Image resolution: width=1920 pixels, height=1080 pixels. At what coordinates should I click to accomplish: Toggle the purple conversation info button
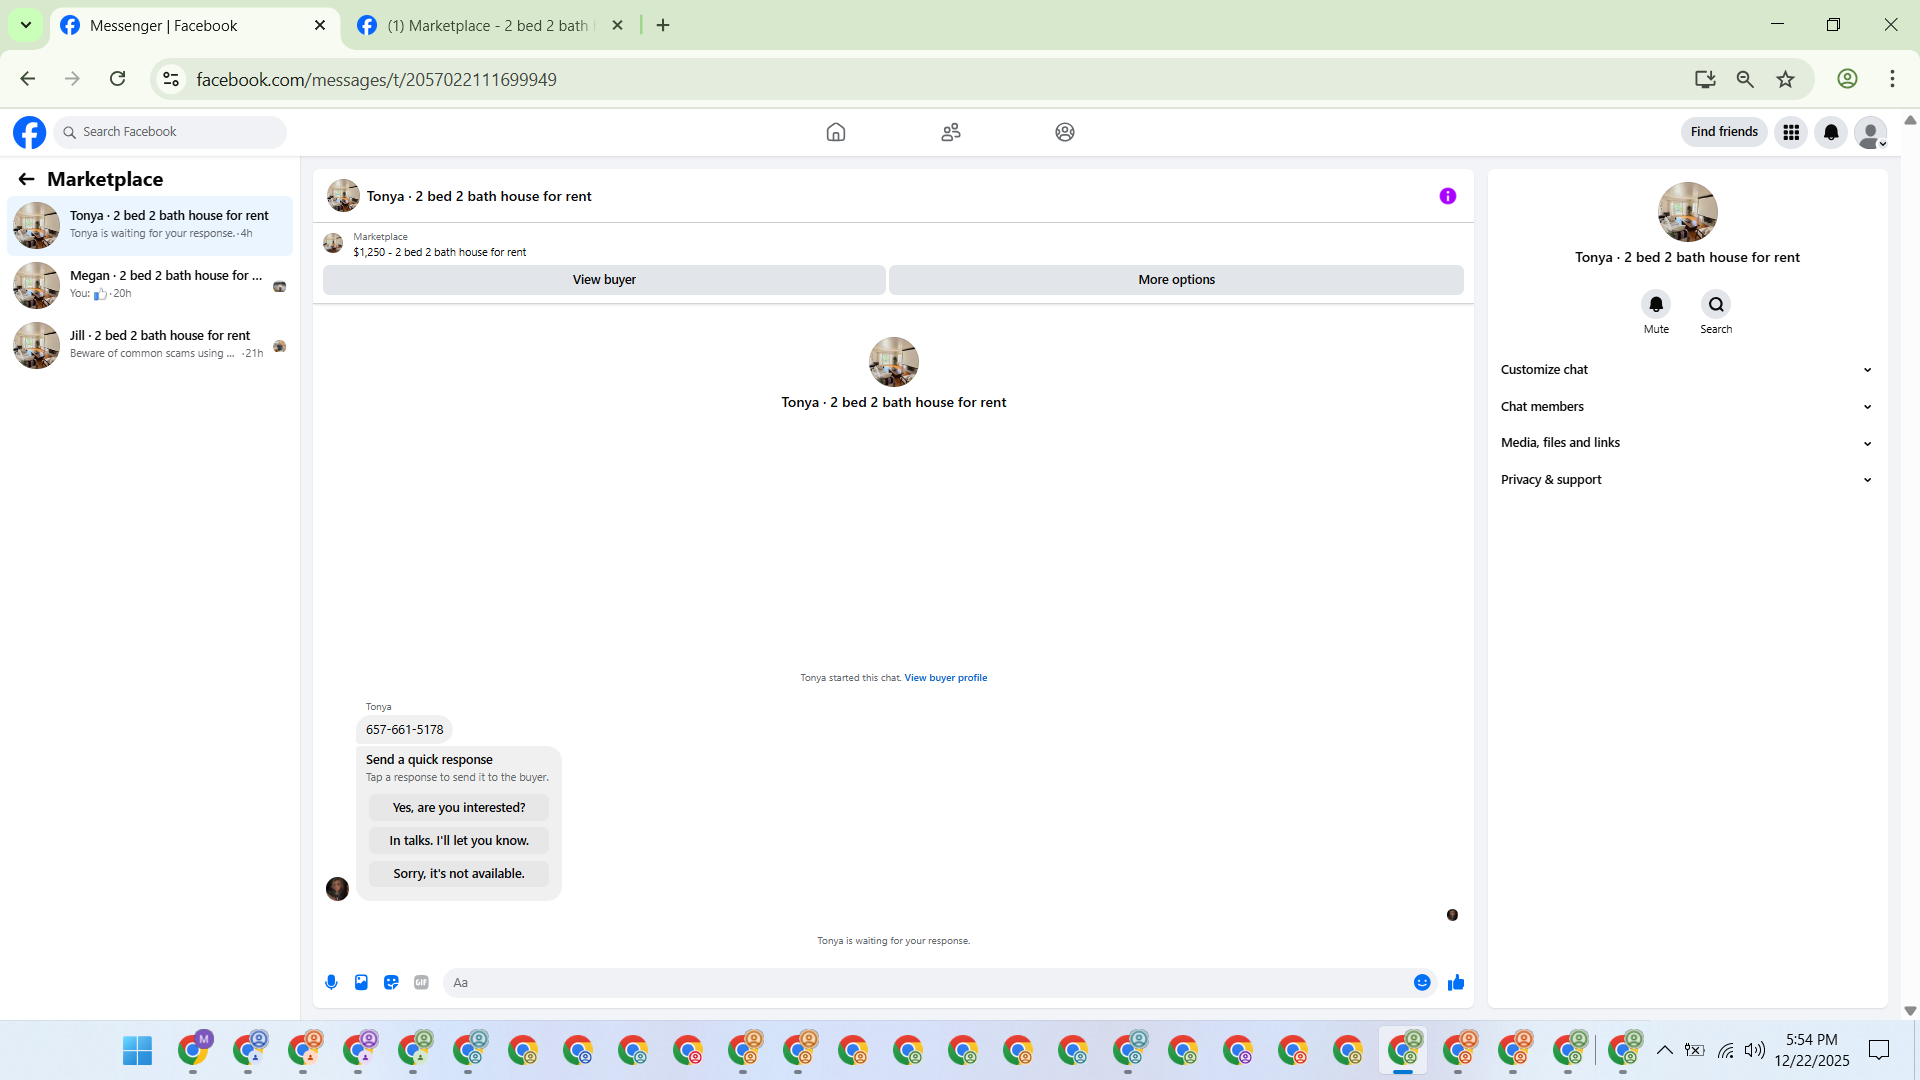[x=1447, y=196]
